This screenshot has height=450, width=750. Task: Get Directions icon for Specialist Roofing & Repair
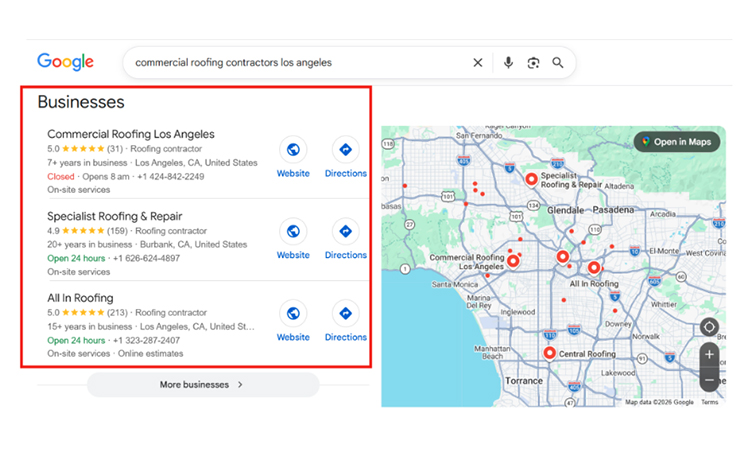[x=345, y=231]
